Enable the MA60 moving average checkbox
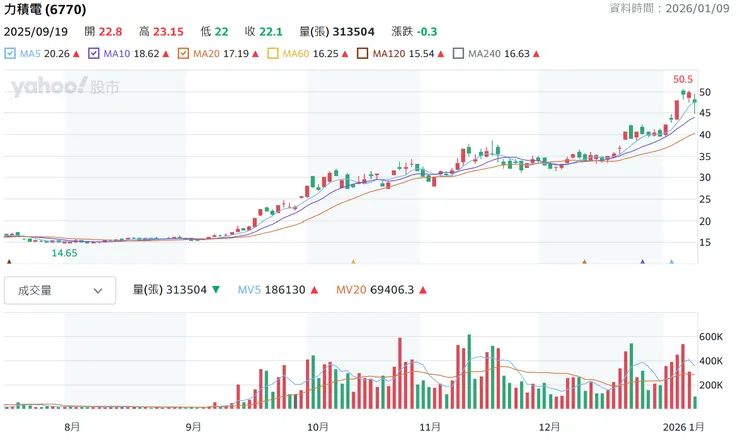The image size is (740, 442). coord(273,53)
